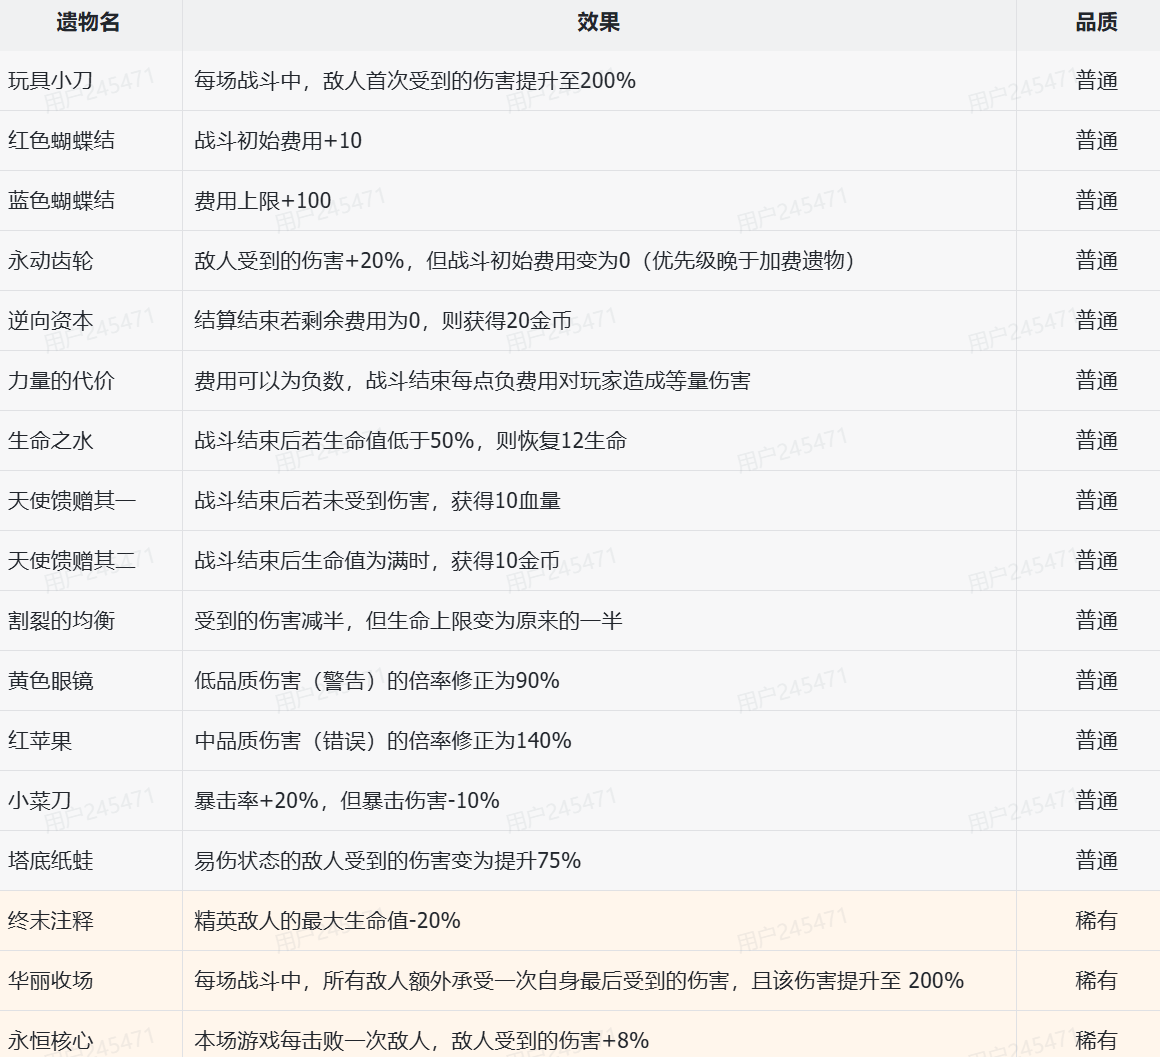Click the 永动齿轮 relic name

pos(50,261)
